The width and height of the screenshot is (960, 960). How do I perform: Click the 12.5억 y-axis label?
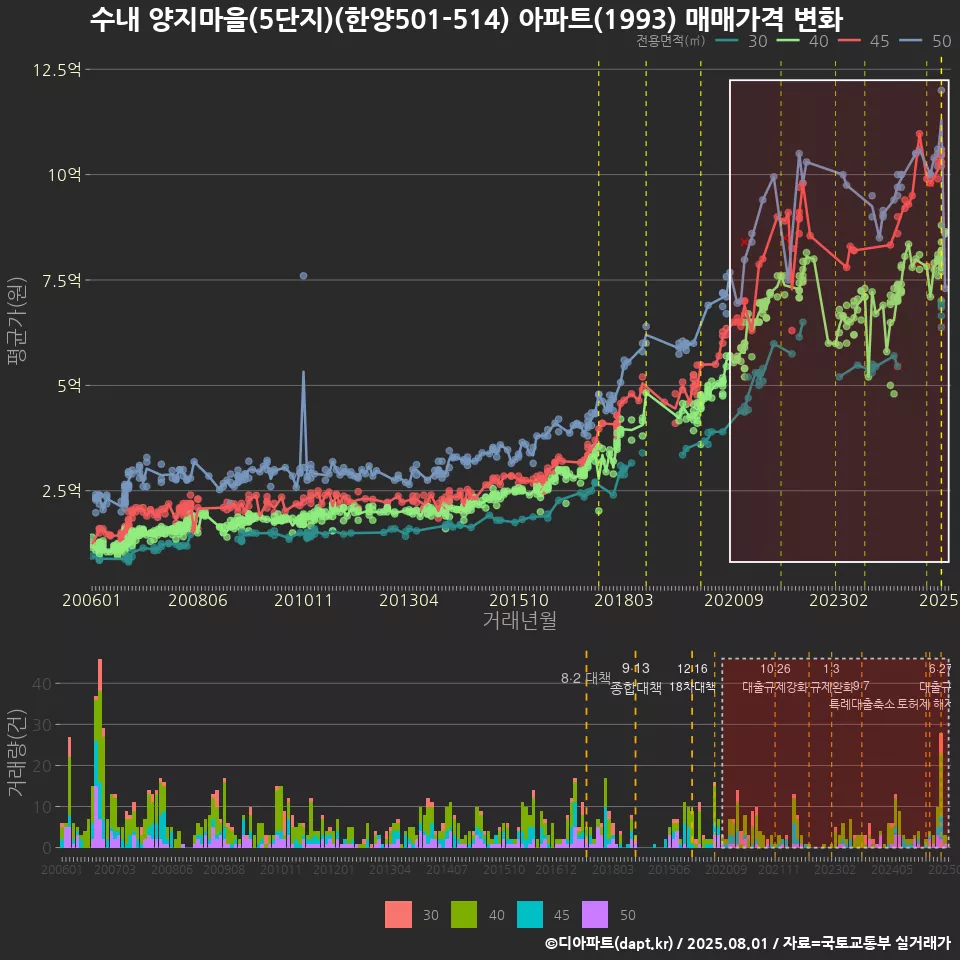[x=56, y=70]
